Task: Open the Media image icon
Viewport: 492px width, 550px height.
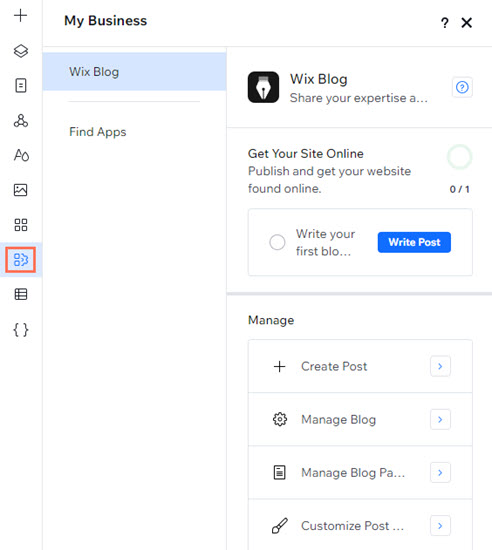Action: tap(21, 190)
